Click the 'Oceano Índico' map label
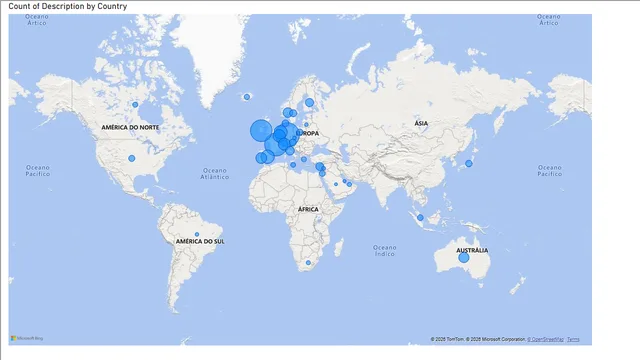Image resolution: width=640 pixels, height=360 pixels. [384, 250]
